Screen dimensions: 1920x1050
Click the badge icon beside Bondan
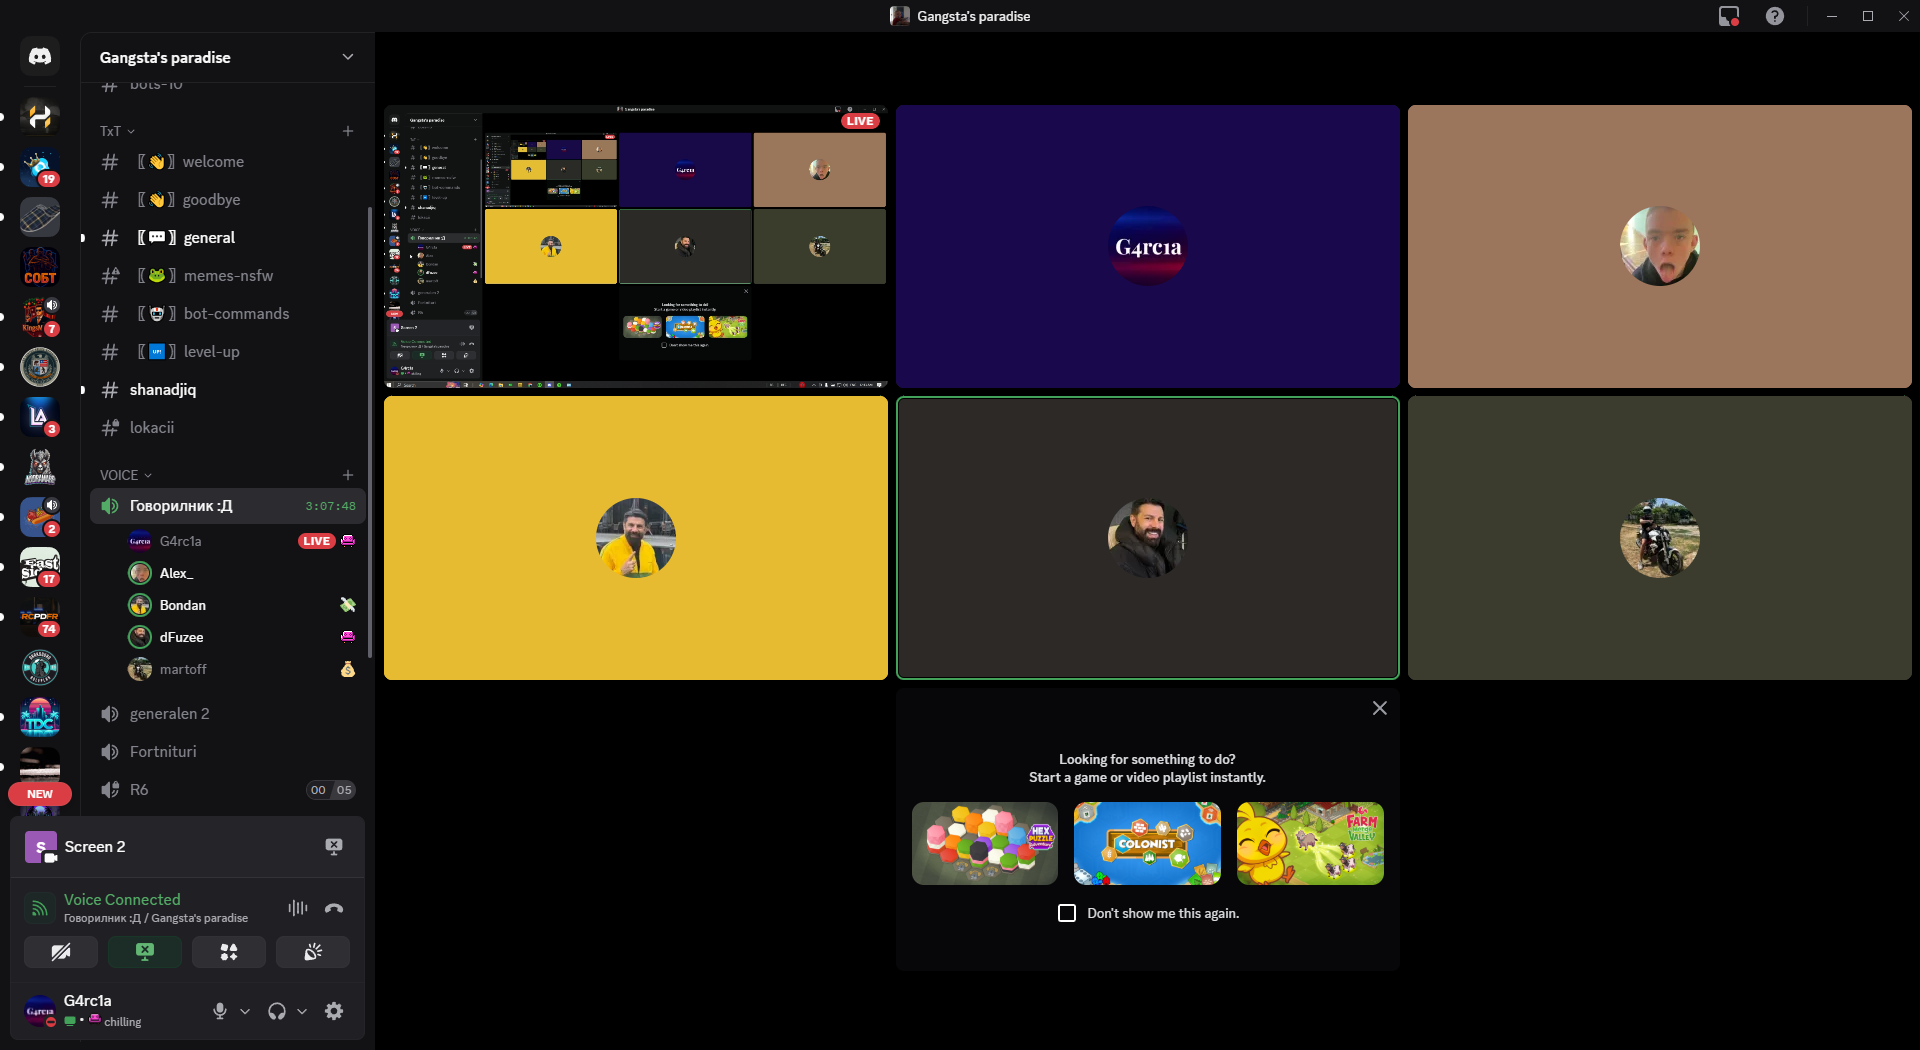[348, 605]
